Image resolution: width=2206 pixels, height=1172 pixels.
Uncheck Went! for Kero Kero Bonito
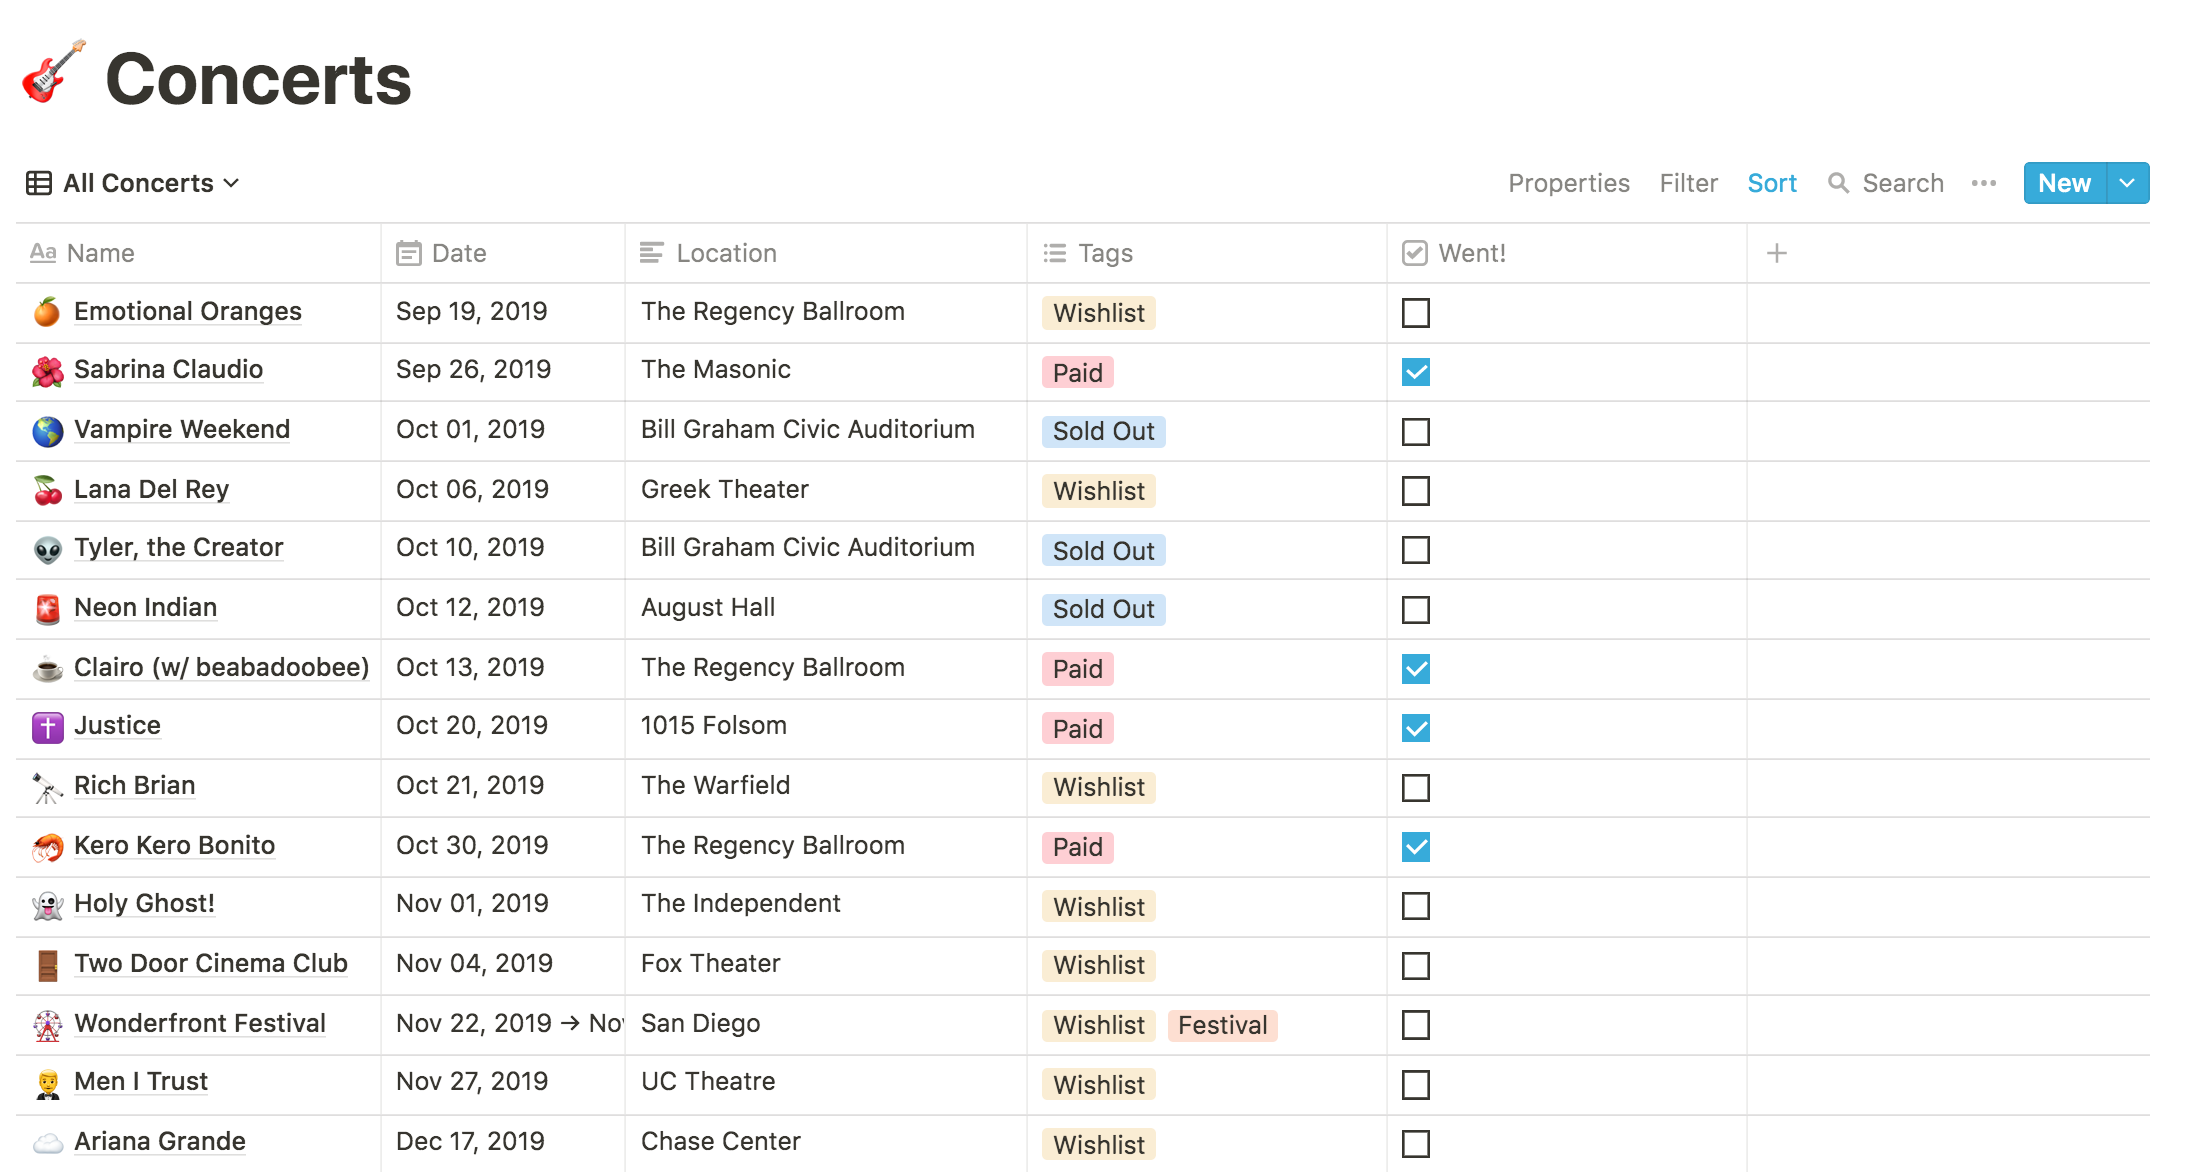pyautogui.click(x=1416, y=847)
